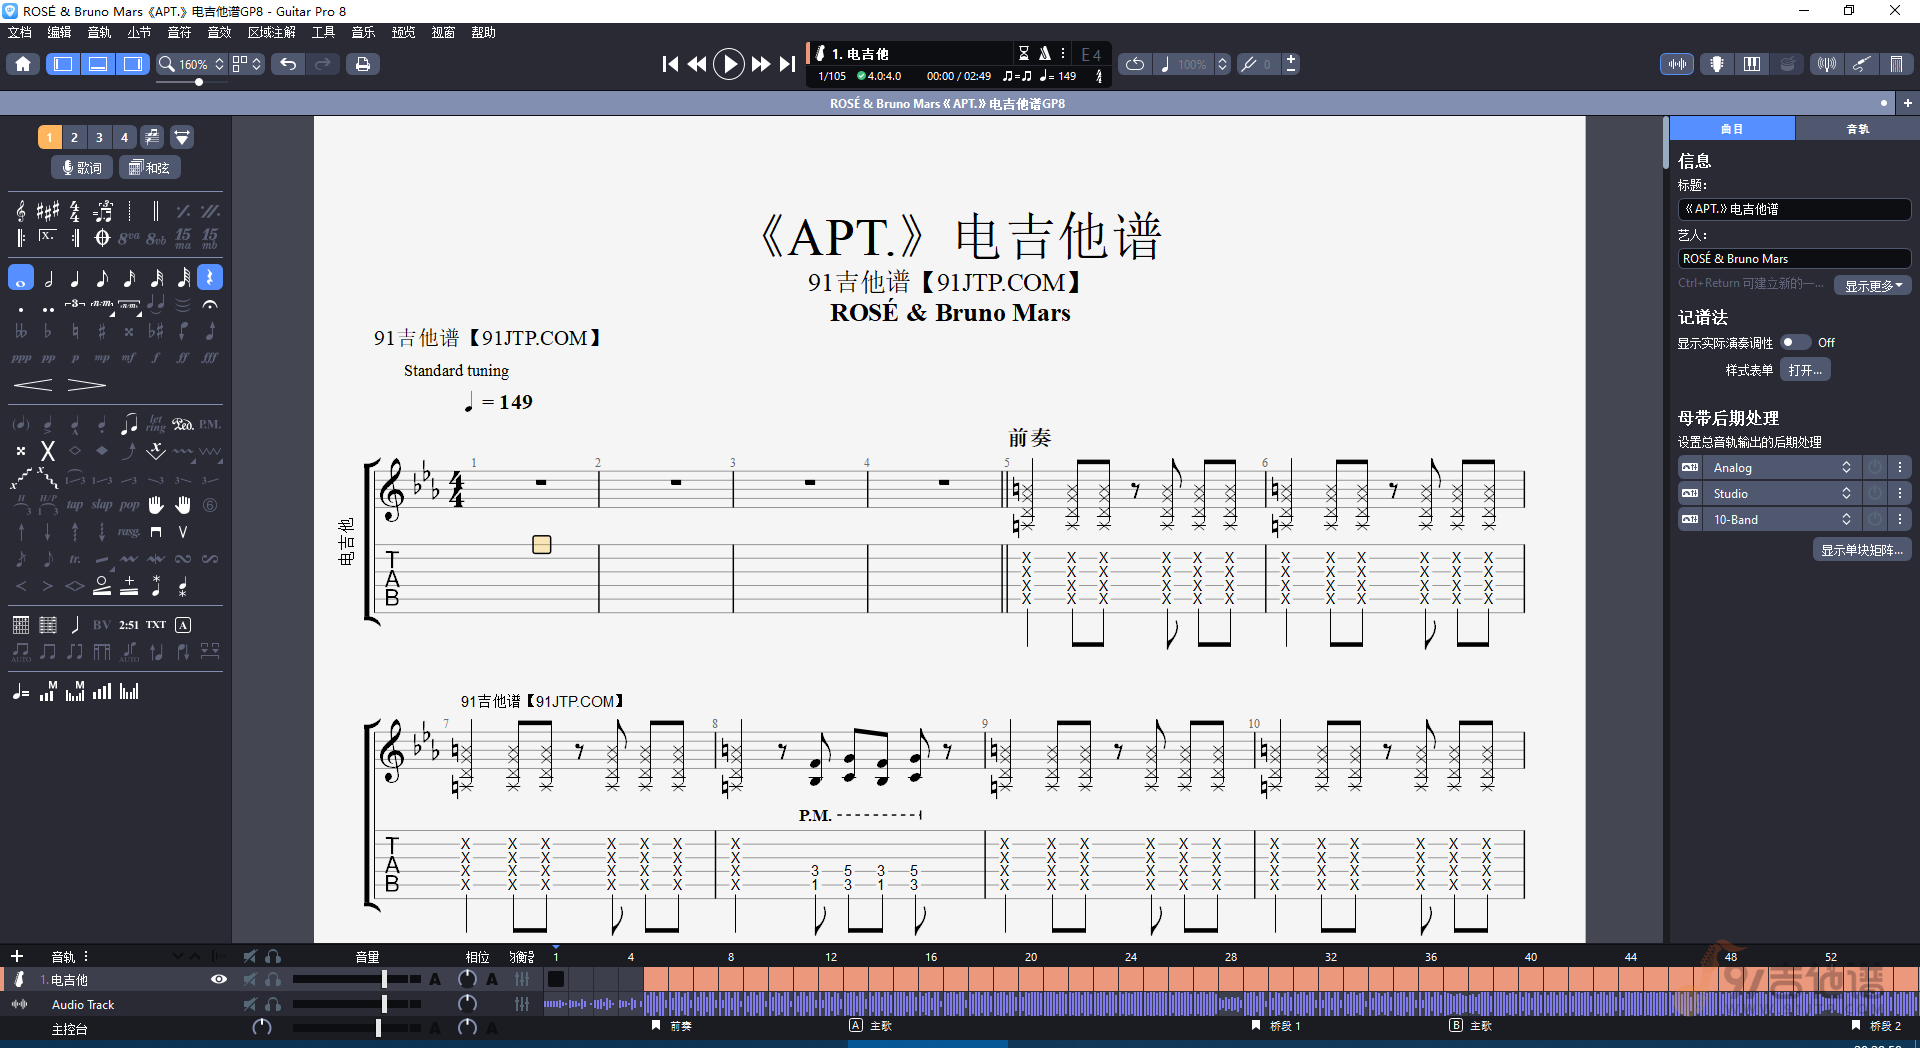This screenshot has width=1920, height=1048.
Task: Open the 歌词 lyrics editor
Action: point(82,167)
